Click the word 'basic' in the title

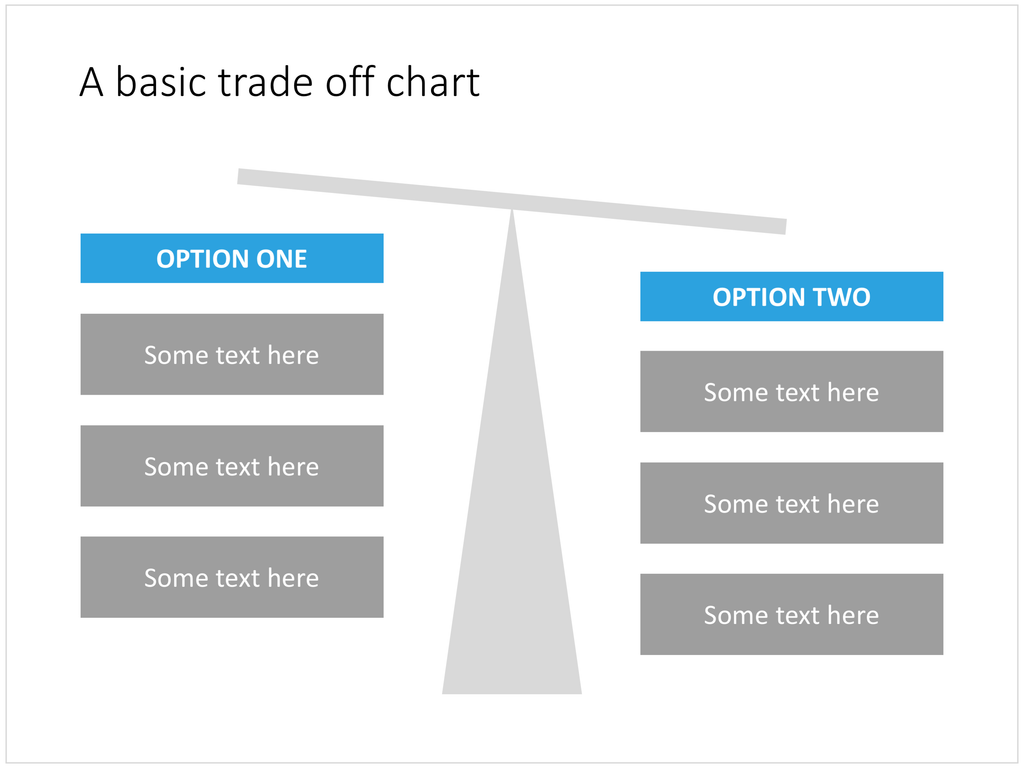(x=161, y=82)
